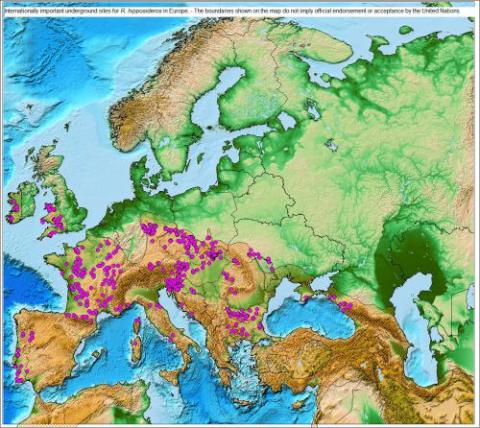Image resolution: width=480 pixels, height=428 pixels.
Task: Click the marker cluster in southwest England
Action: point(52,232)
